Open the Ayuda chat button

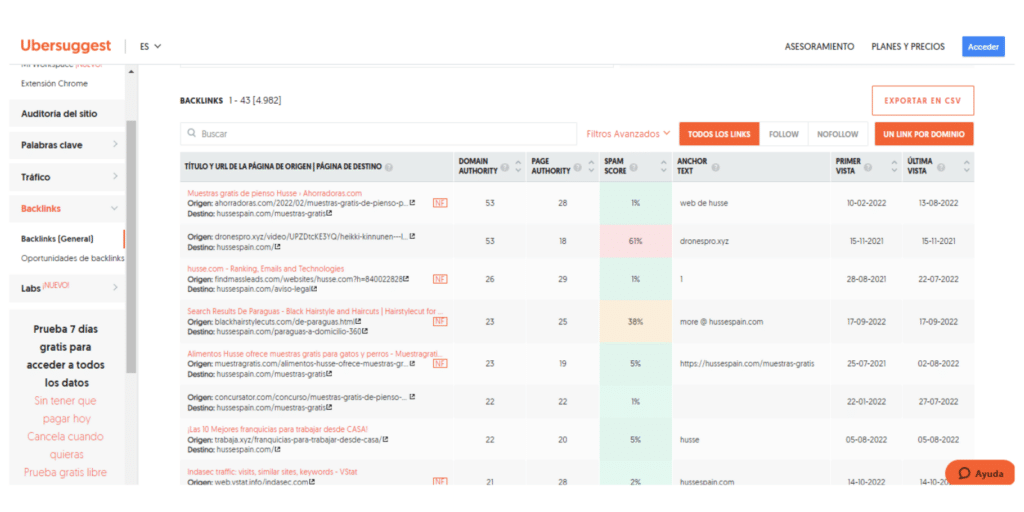pyautogui.click(x=980, y=474)
